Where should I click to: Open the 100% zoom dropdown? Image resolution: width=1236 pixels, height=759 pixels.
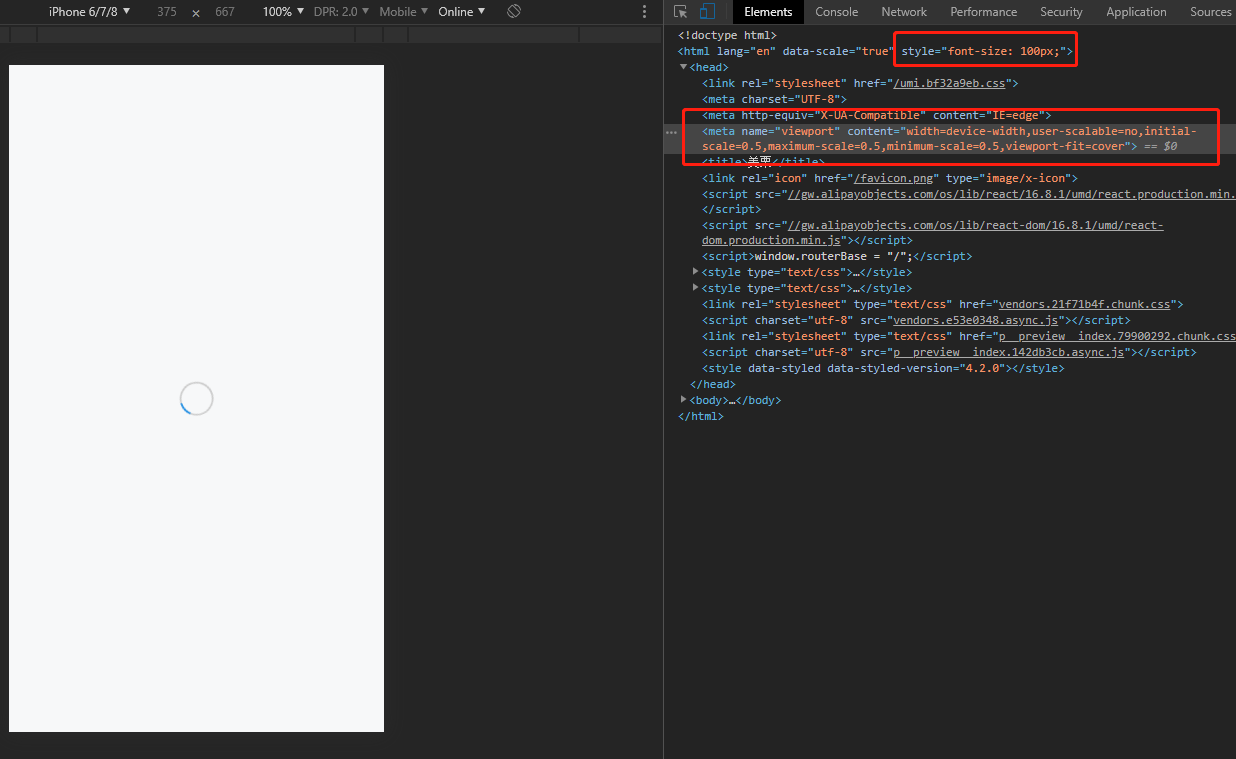coord(284,12)
